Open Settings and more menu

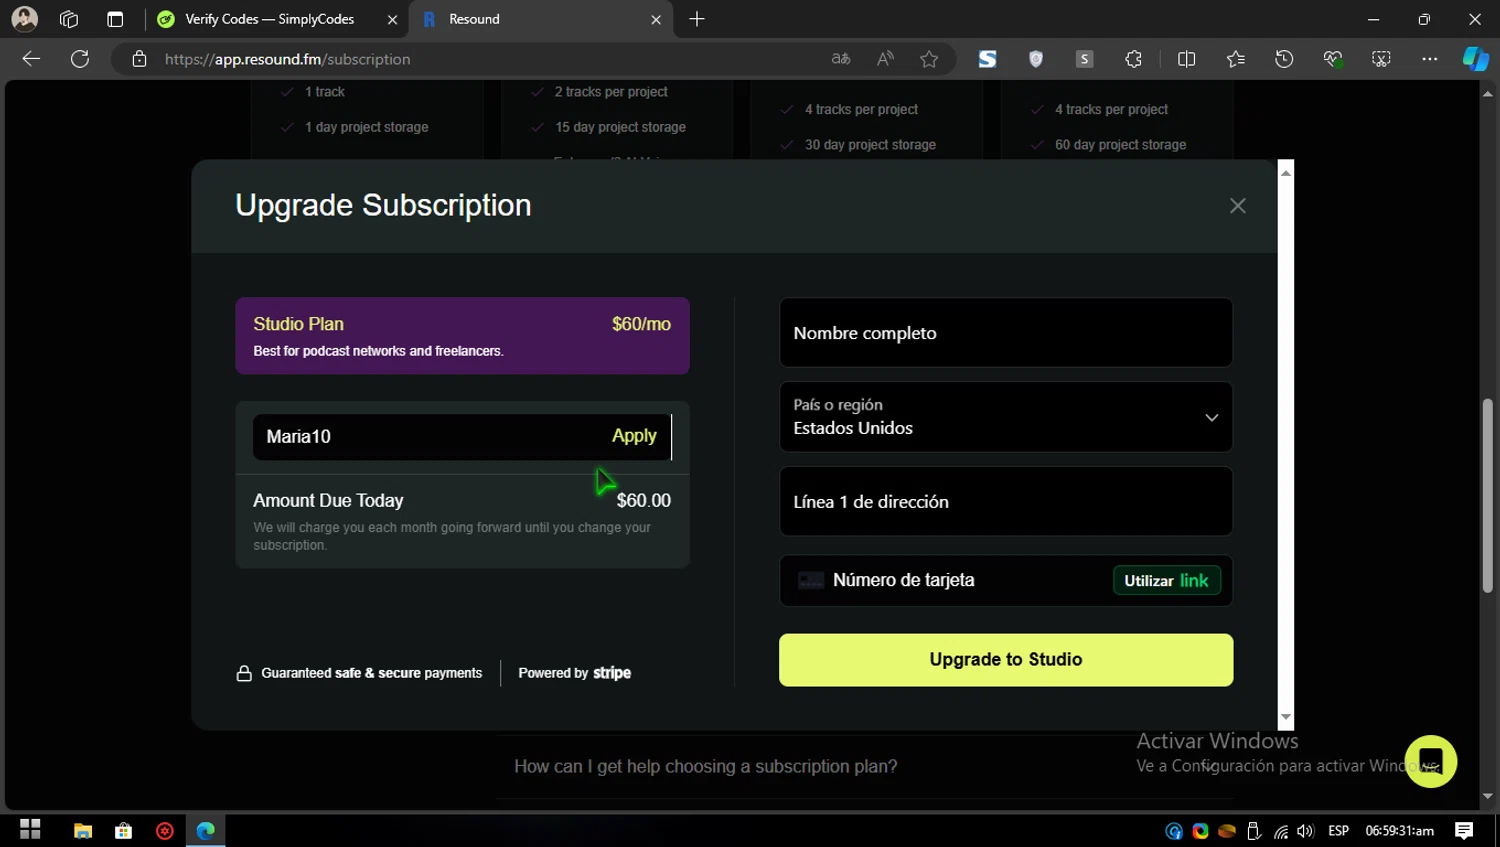(x=1430, y=59)
